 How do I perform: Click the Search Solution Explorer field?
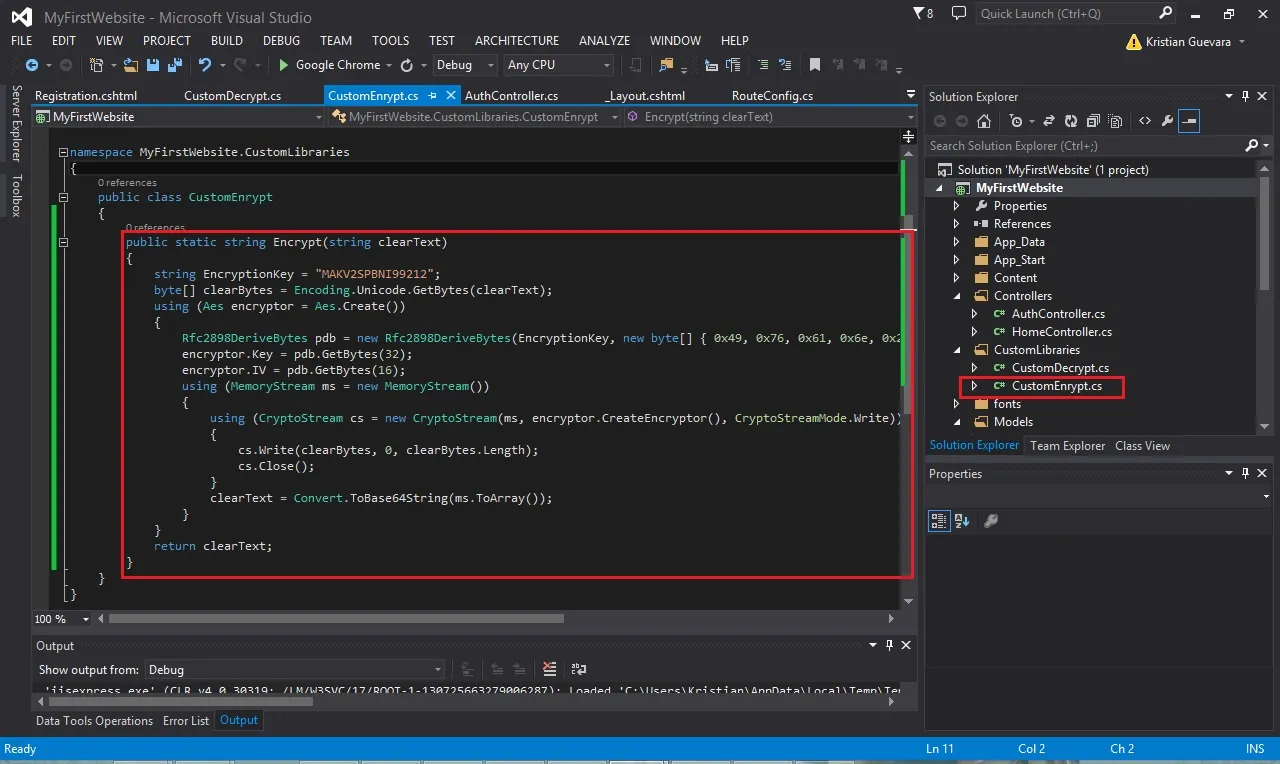point(1086,146)
